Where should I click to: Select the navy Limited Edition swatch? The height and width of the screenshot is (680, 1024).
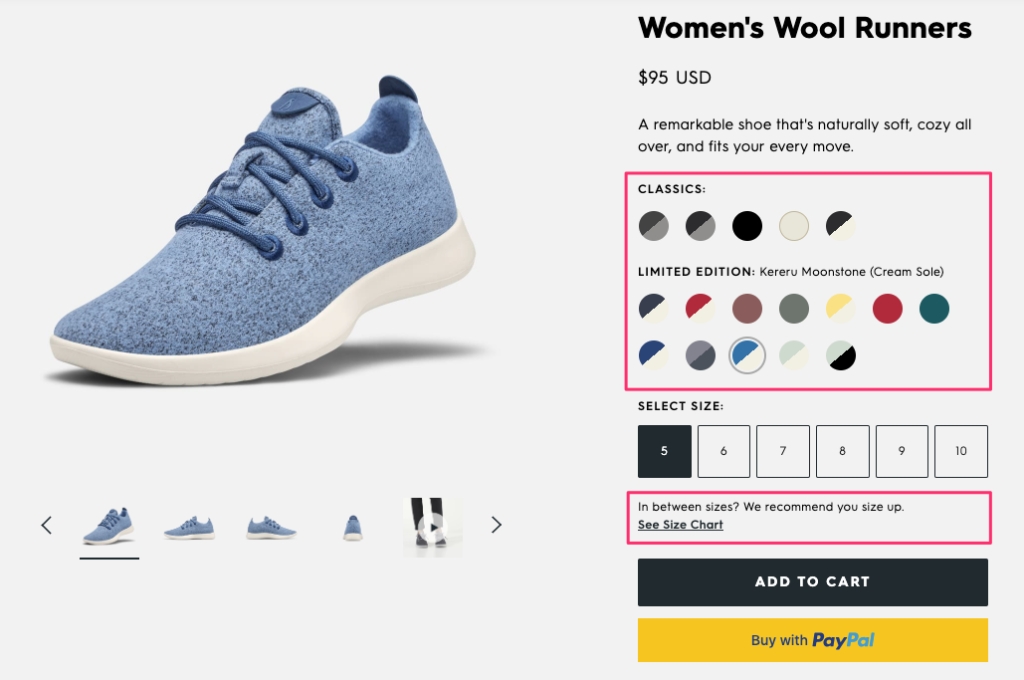(654, 308)
